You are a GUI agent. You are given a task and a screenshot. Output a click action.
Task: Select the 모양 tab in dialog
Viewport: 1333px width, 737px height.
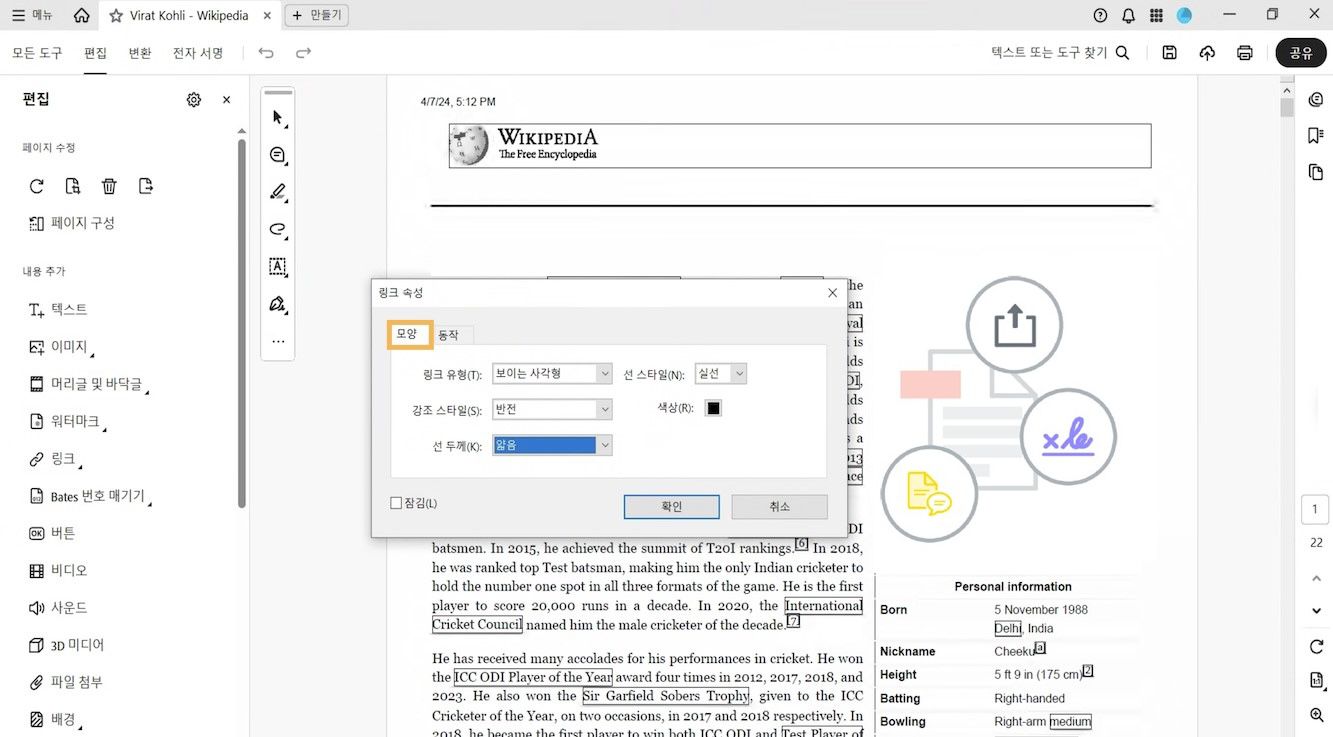[x=407, y=334]
